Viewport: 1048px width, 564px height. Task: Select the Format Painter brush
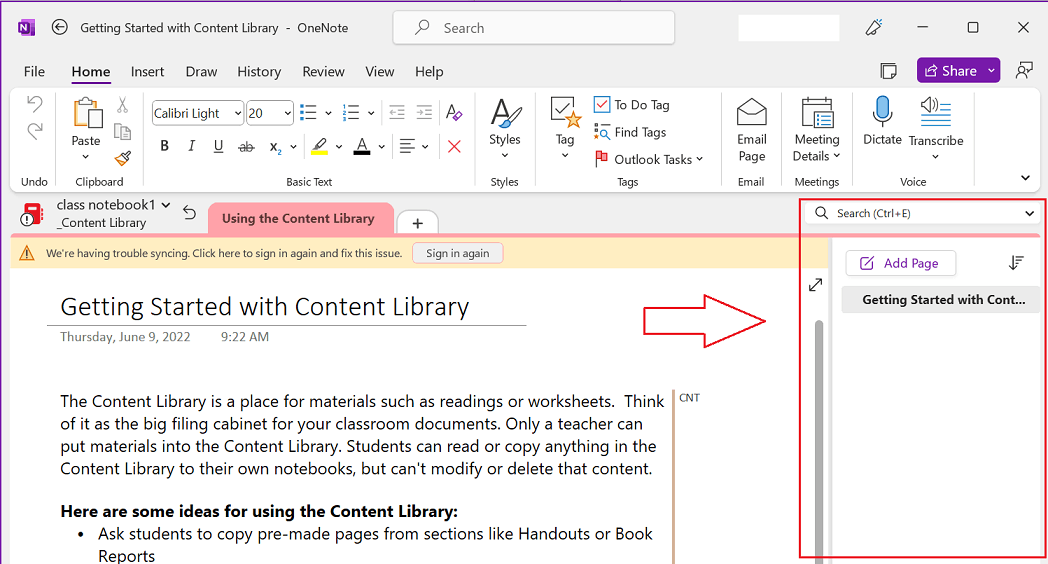pos(122,158)
